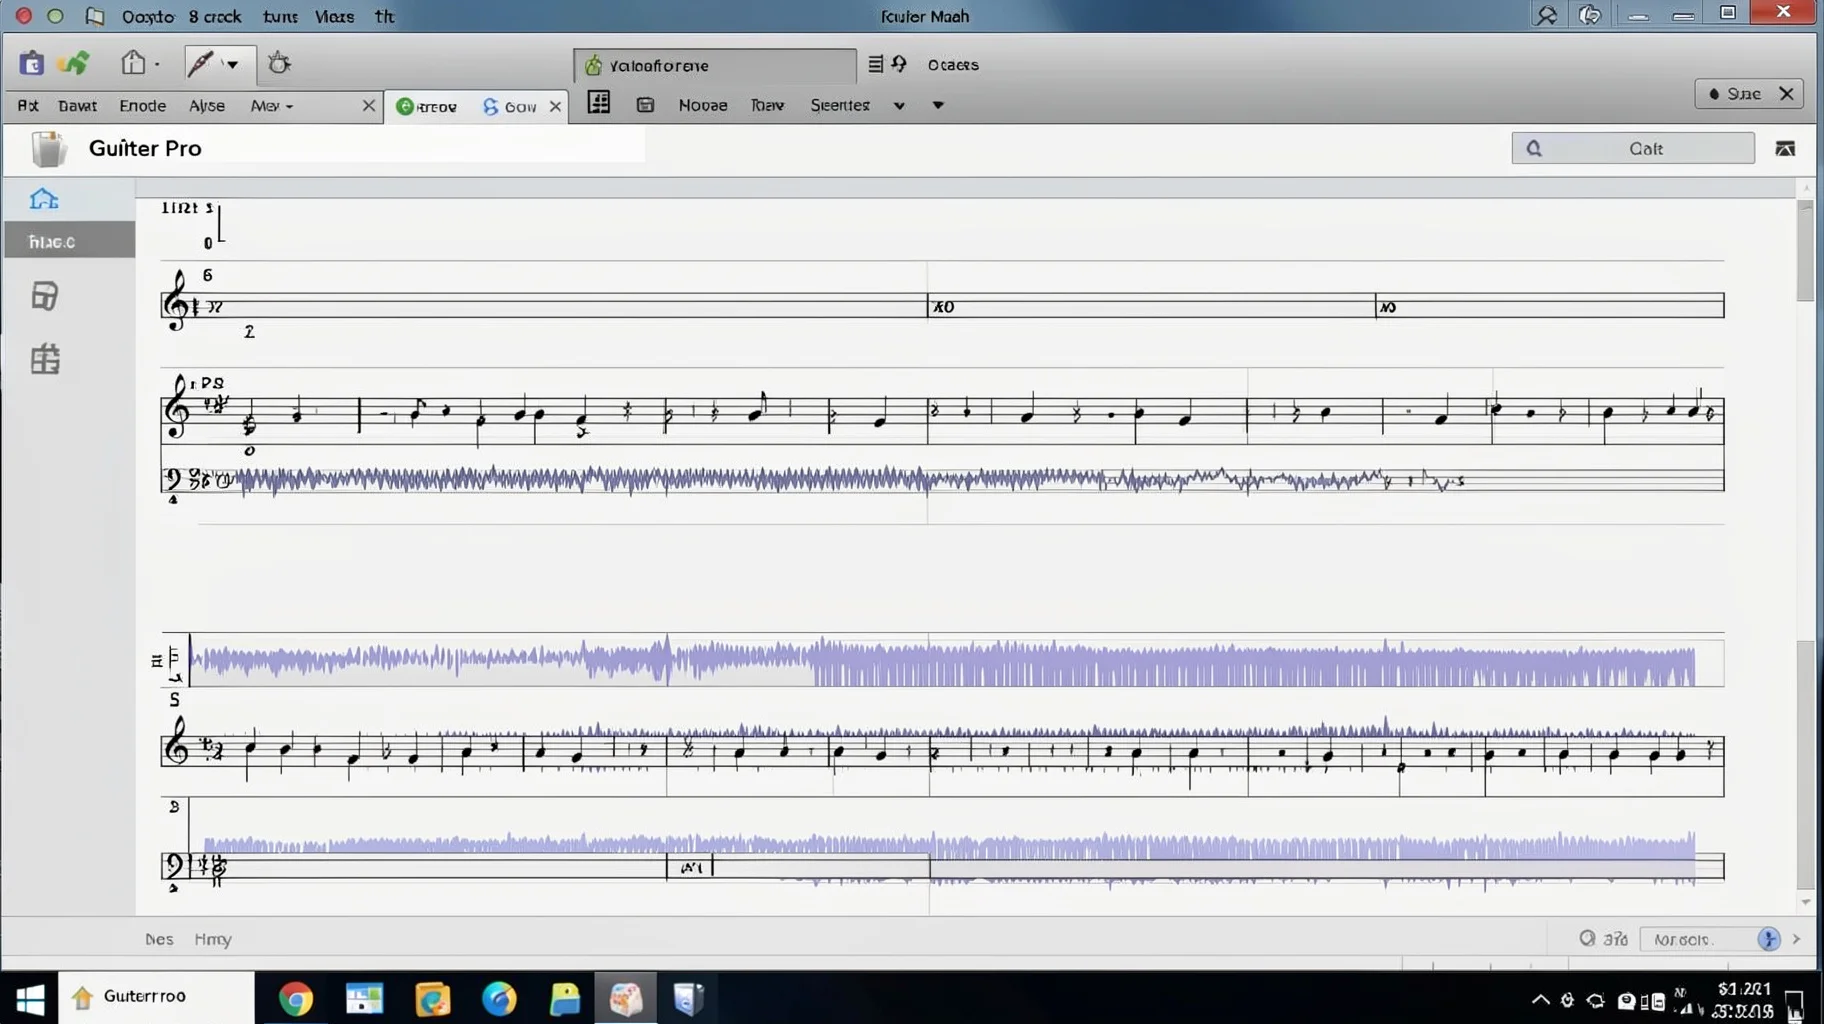1824x1024 pixels.
Task: Close the panel with the X after Mey
Action: (x=368, y=105)
